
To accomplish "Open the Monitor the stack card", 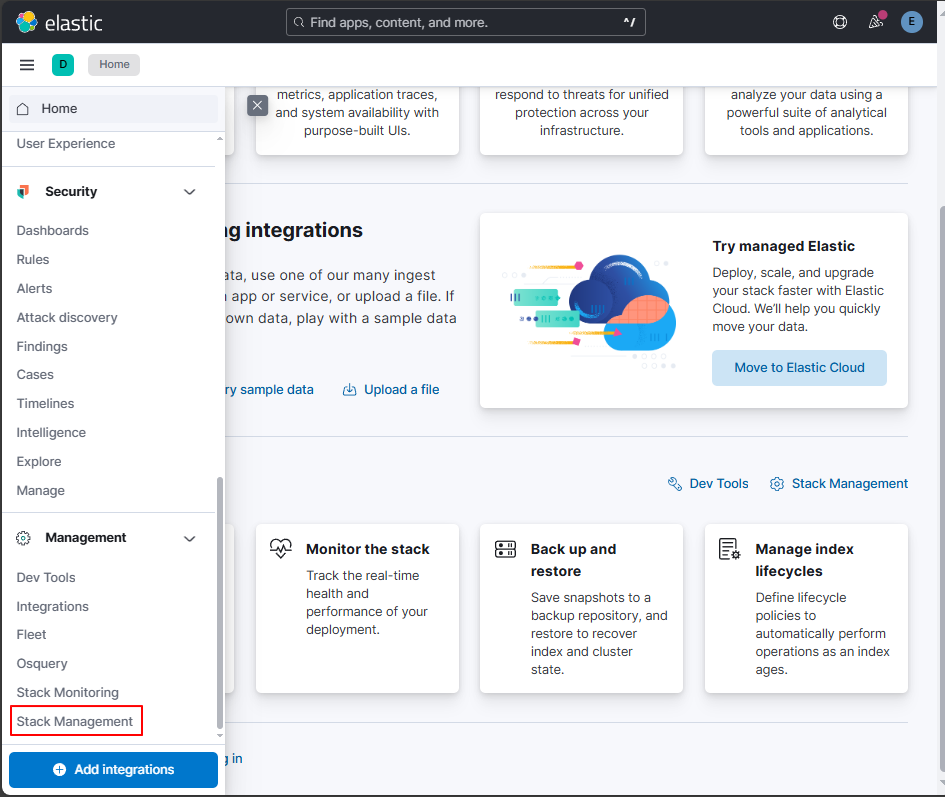I will (x=357, y=608).
